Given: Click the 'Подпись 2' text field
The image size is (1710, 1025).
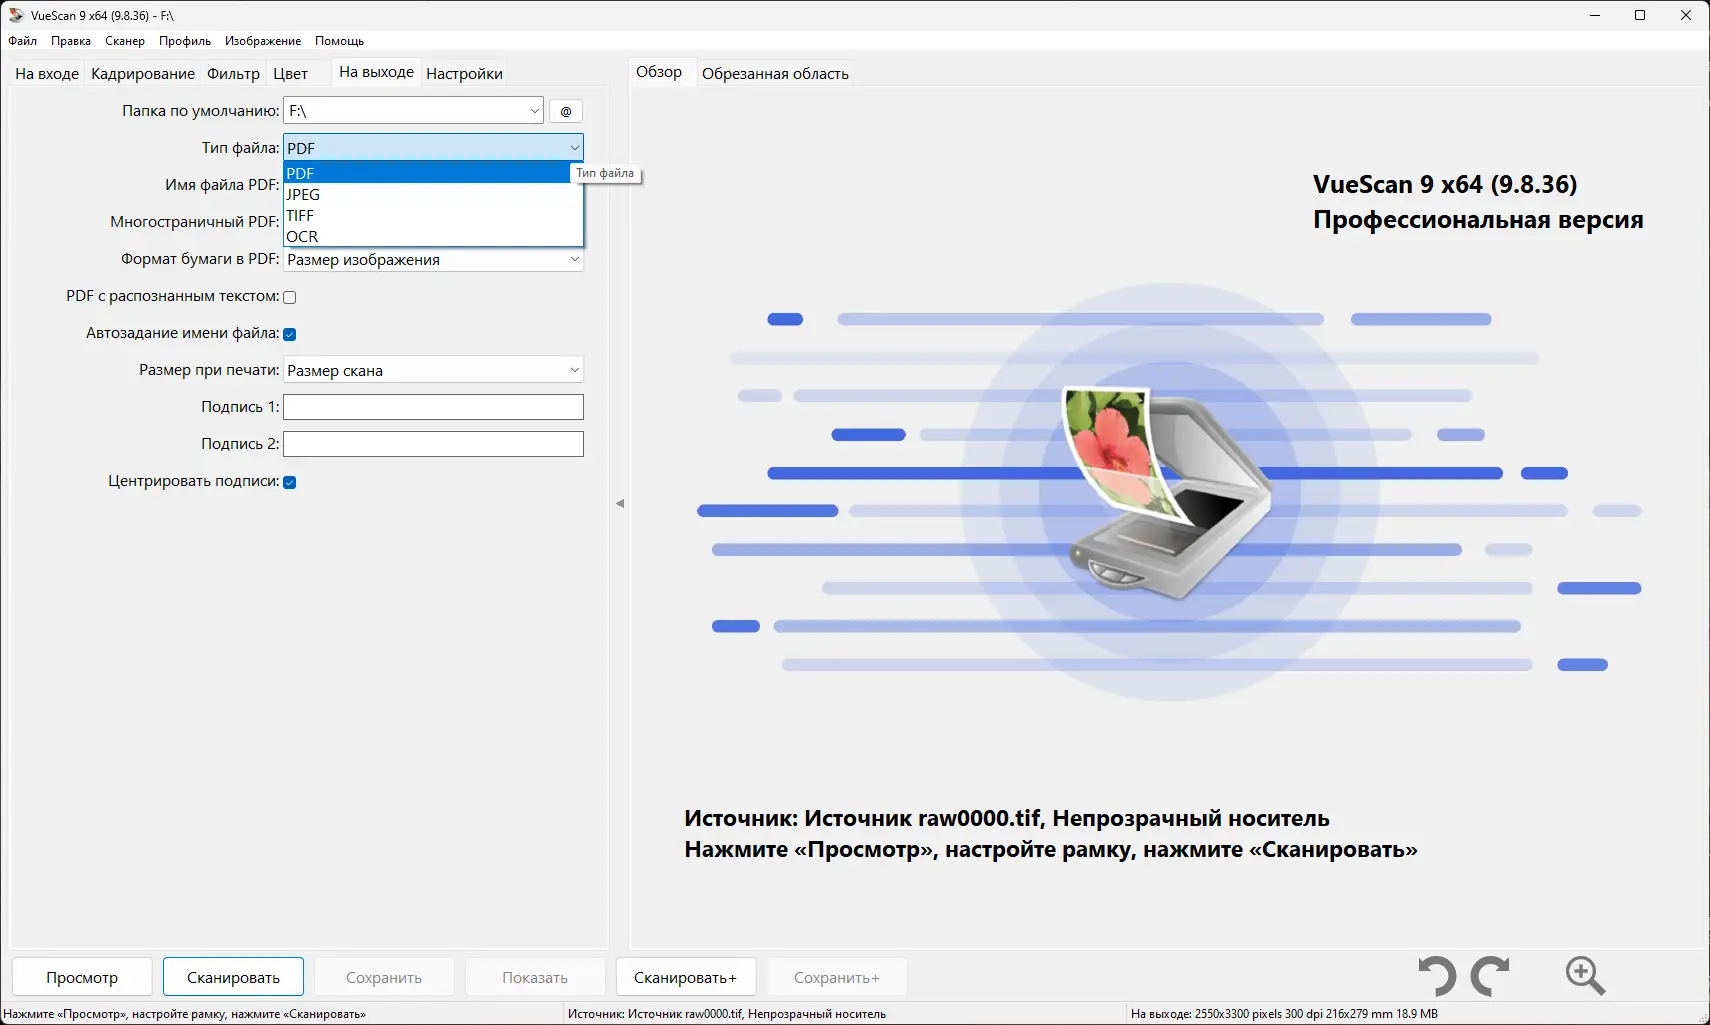Looking at the screenshot, I should [x=433, y=444].
